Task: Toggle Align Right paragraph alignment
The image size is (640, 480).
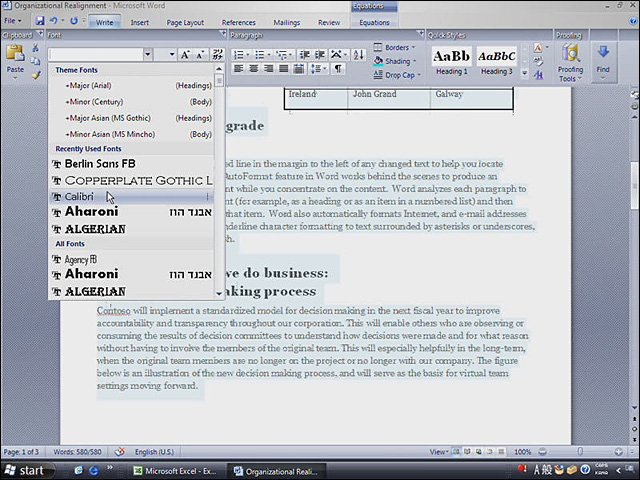Action: pyautogui.click(x=268, y=69)
